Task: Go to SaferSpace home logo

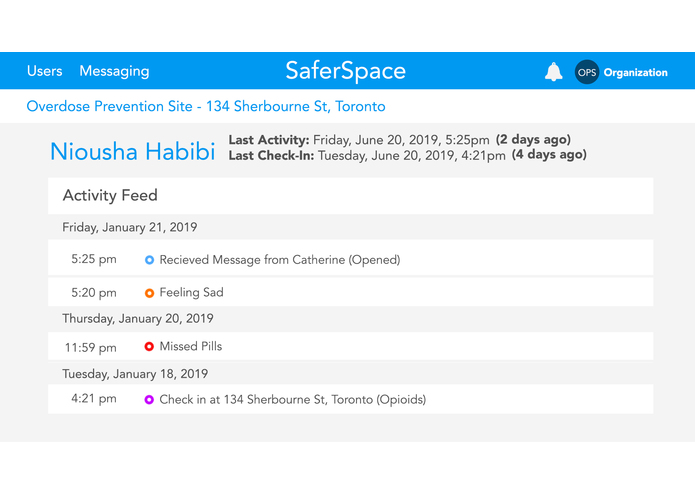Action: 346,71
